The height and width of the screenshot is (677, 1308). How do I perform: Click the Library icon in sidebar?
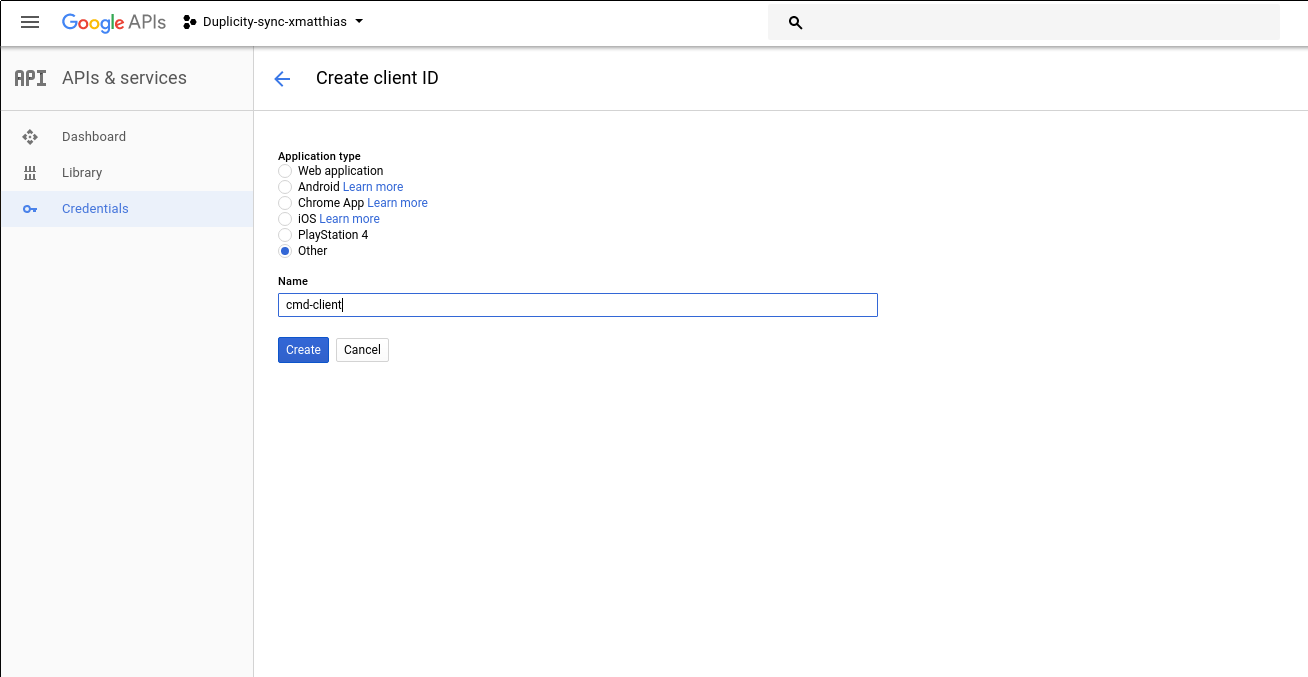pos(30,173)
